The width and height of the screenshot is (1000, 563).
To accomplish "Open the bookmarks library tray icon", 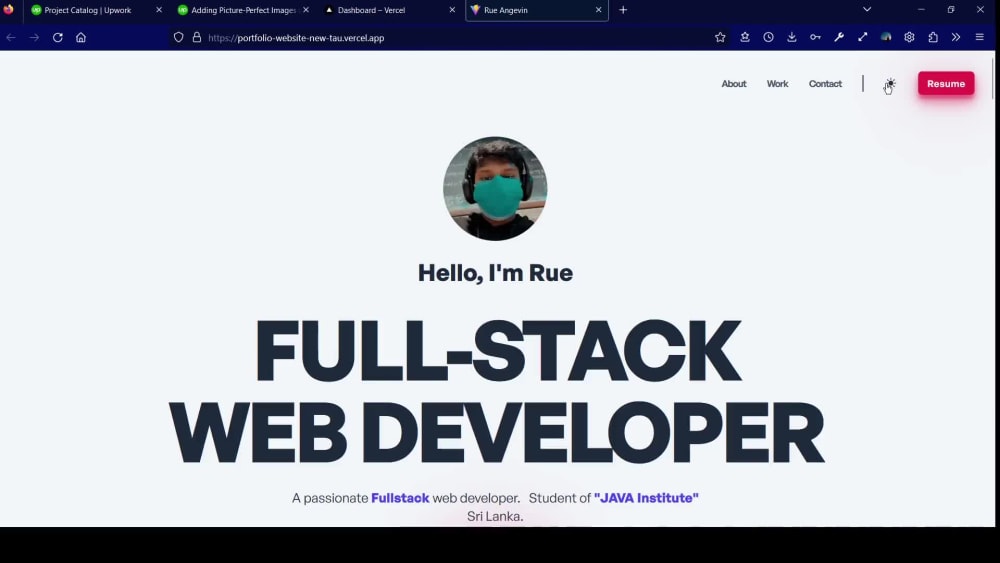I will pyautogui.click(x=744, y=38).
